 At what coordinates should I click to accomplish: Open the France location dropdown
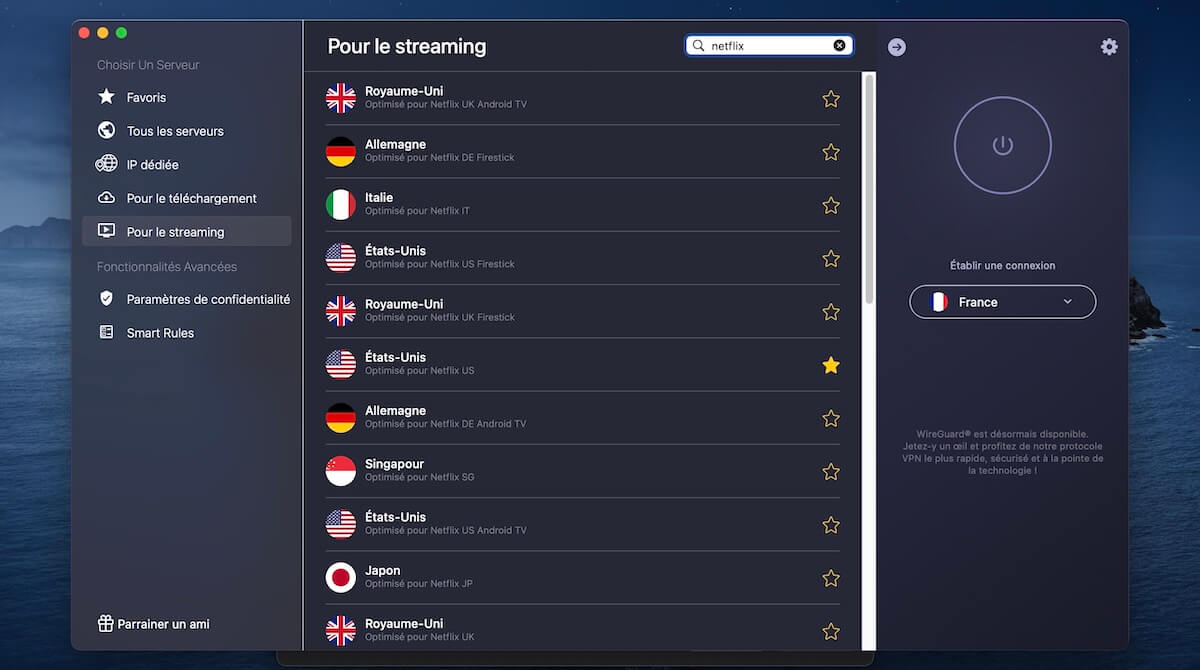(x=1002, y=302)
